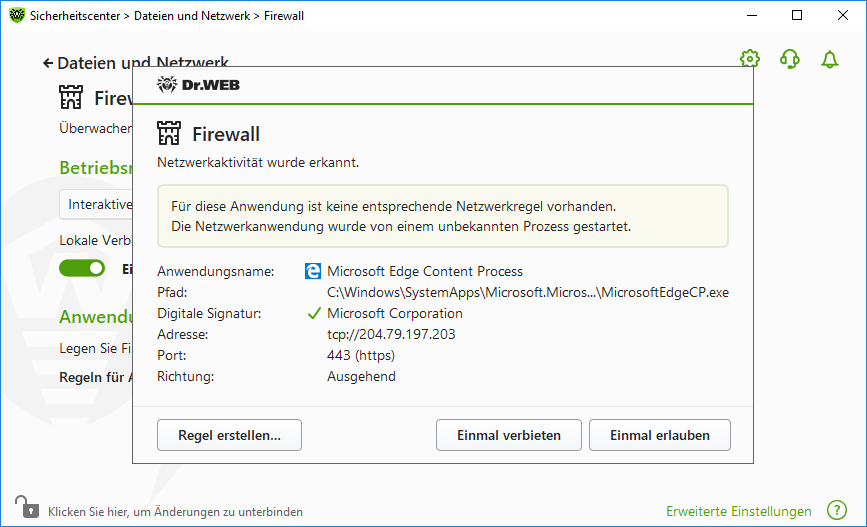The image size is (867, 527).
Task: Click the Regel erstellen button
Action: pos(229,435)
